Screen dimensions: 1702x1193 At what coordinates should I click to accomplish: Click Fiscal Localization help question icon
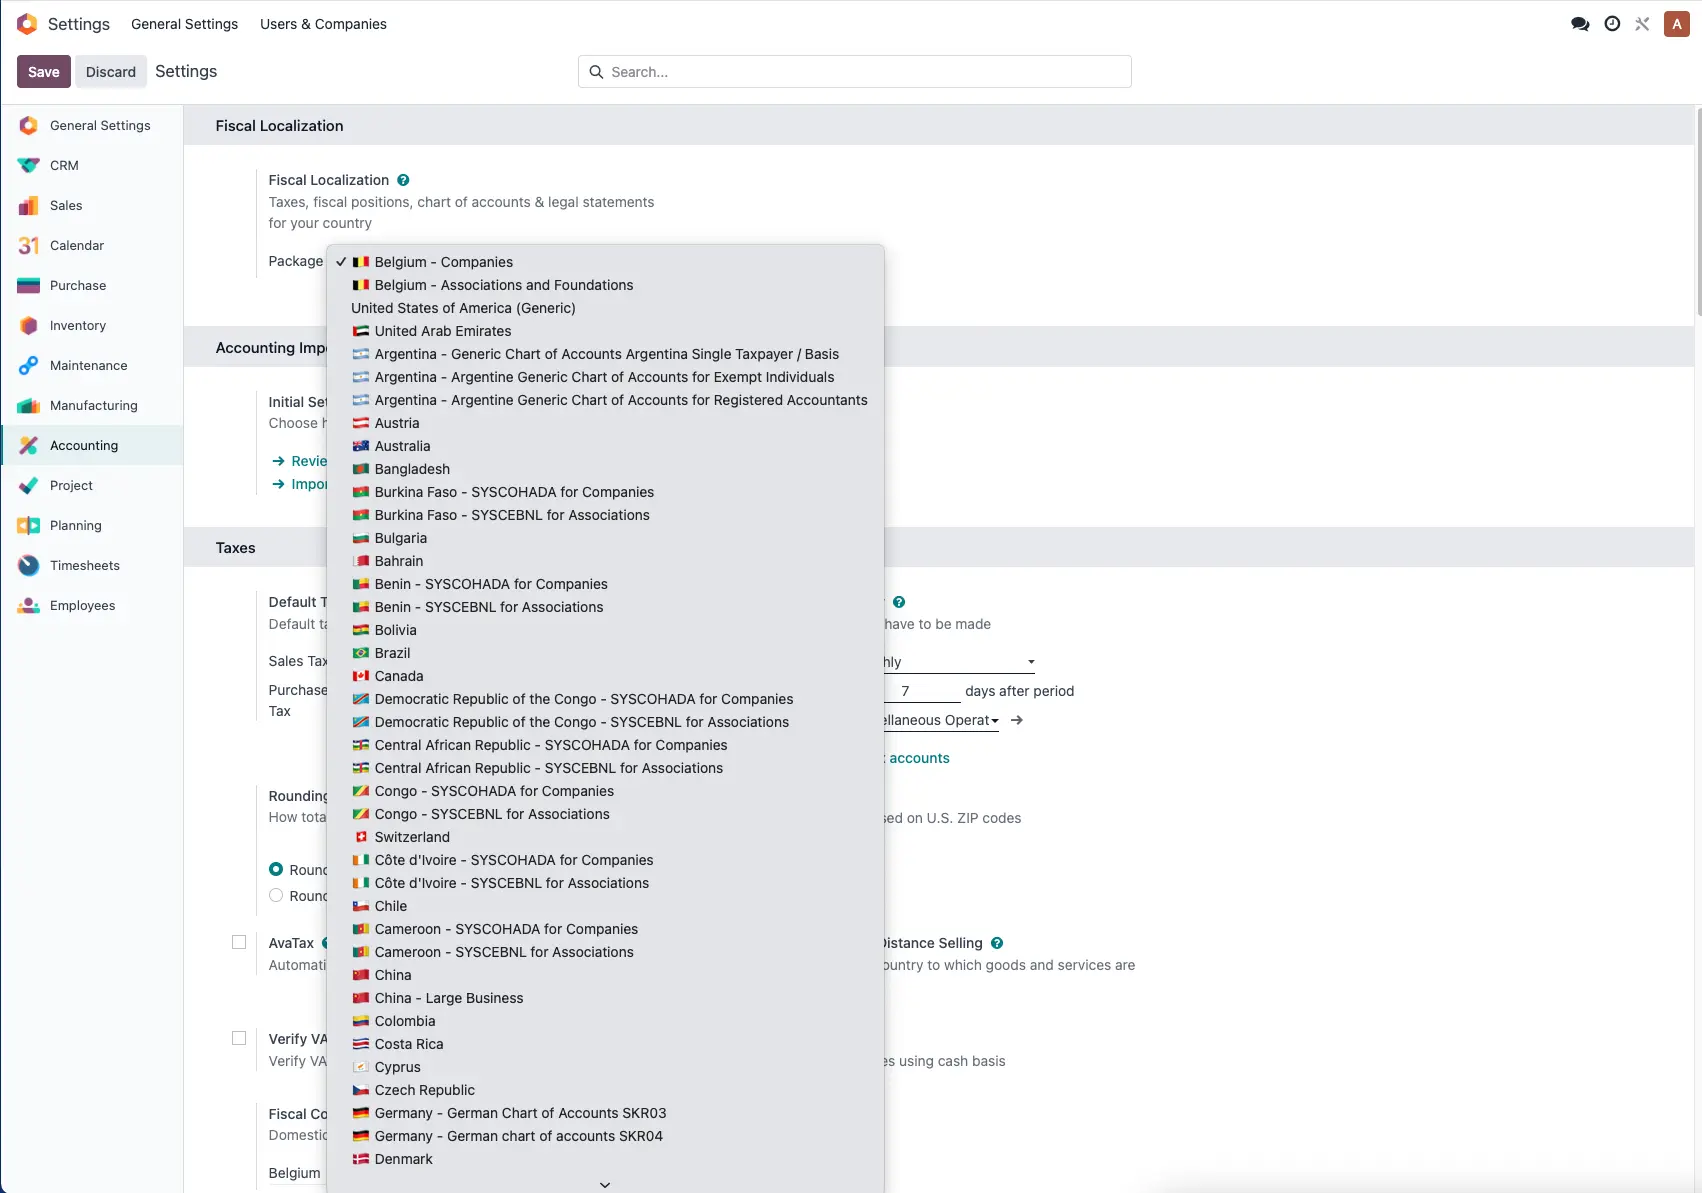[403, 180]
